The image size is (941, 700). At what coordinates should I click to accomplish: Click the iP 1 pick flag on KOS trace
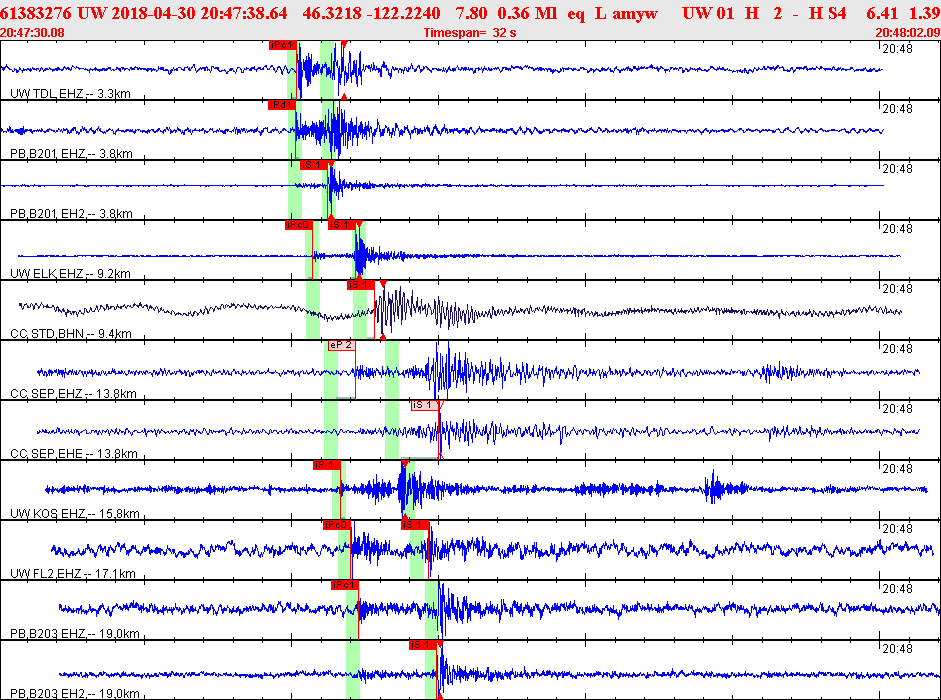[x=326, y=465]
